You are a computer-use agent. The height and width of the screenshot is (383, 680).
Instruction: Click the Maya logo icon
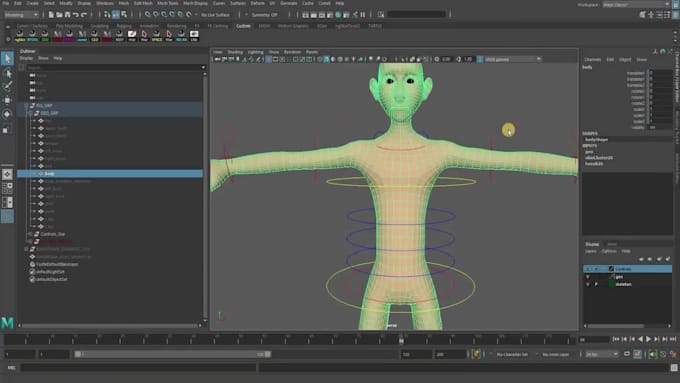click(x=7, y=322)
